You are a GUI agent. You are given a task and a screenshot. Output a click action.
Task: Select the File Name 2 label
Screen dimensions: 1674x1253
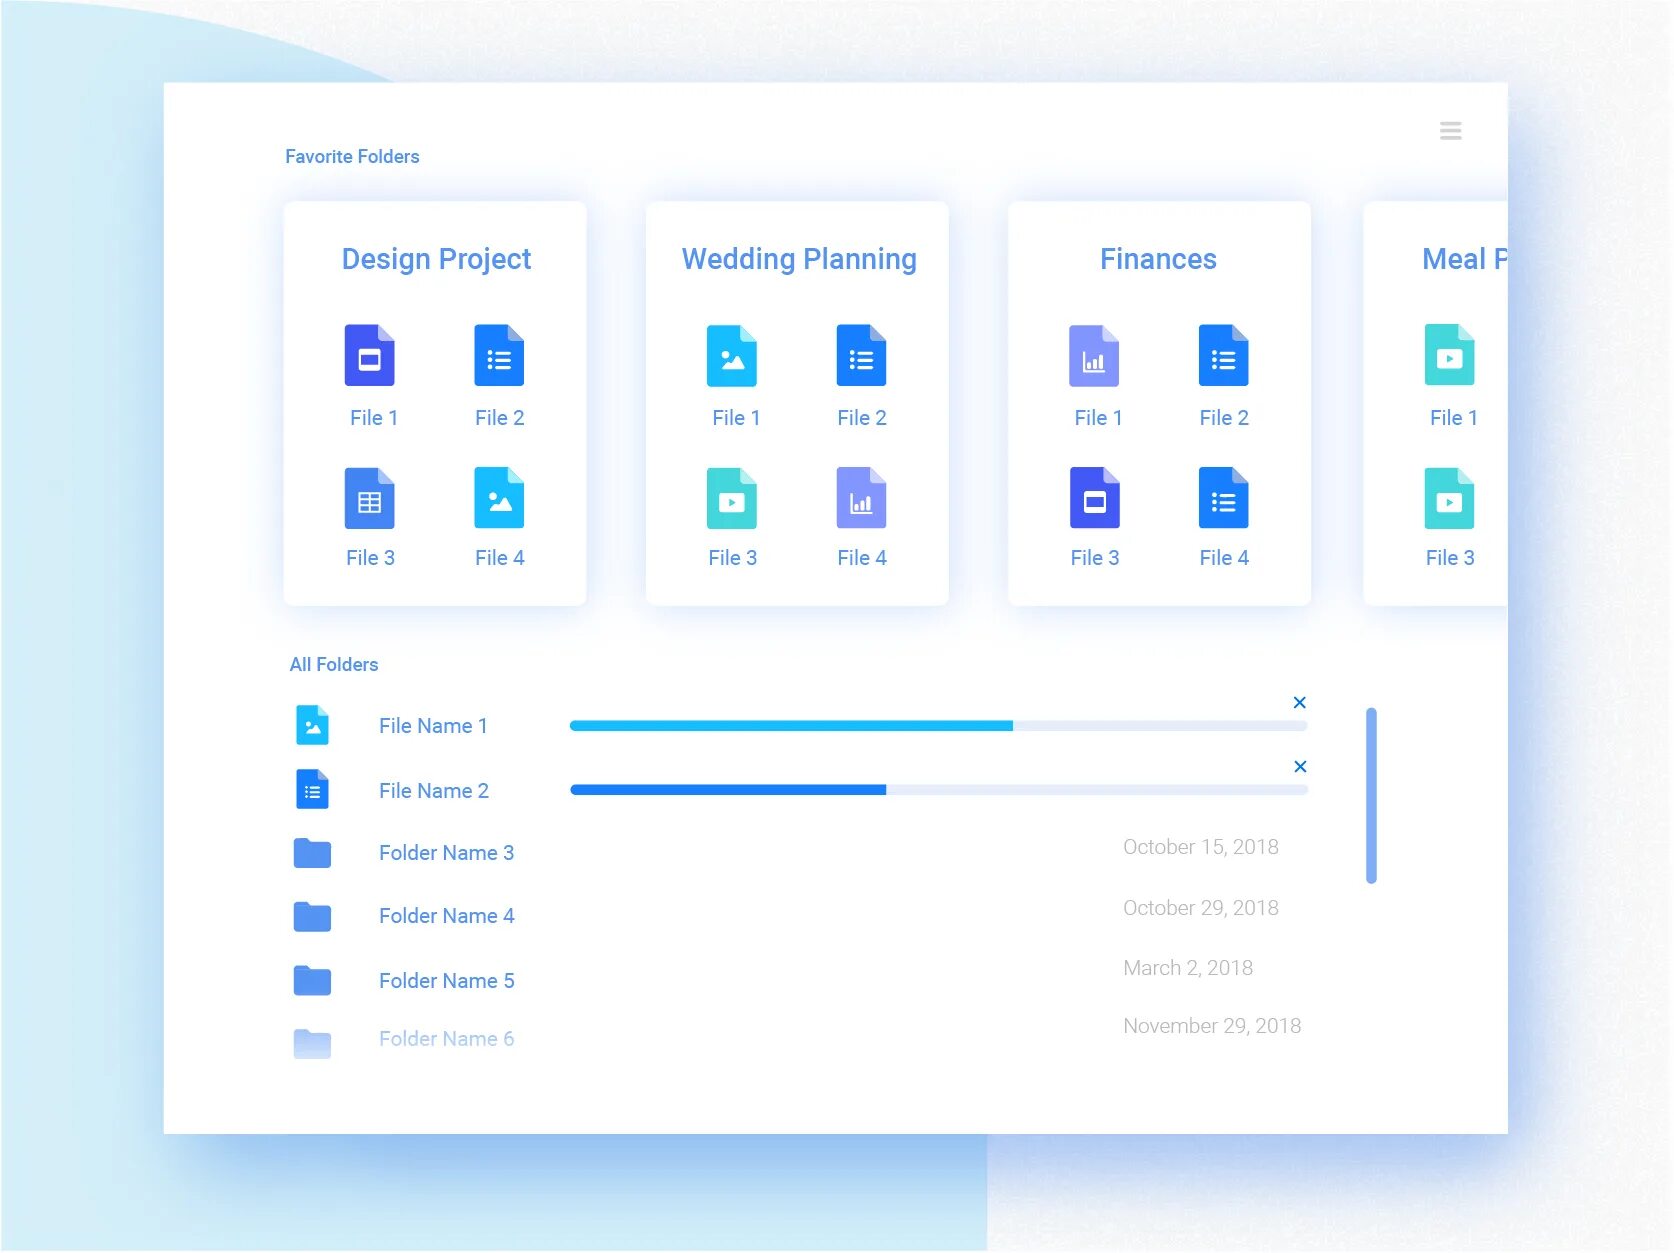point(434,791)
